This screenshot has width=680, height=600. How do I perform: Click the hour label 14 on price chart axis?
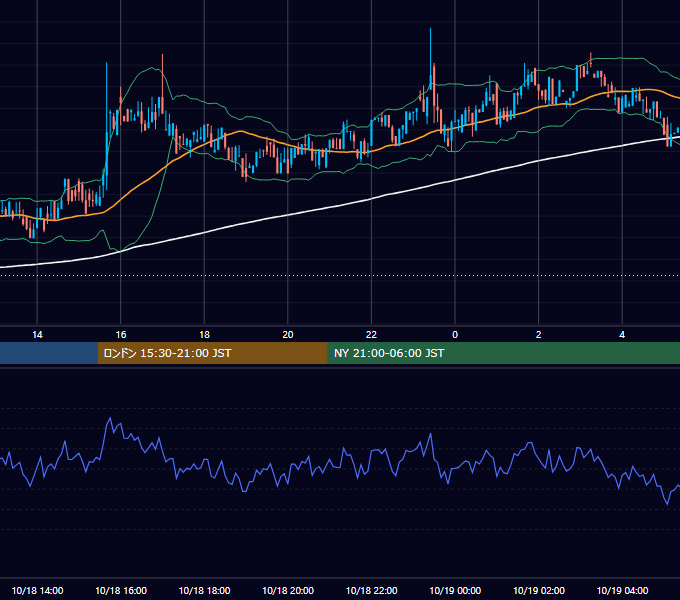click(37, 334)
